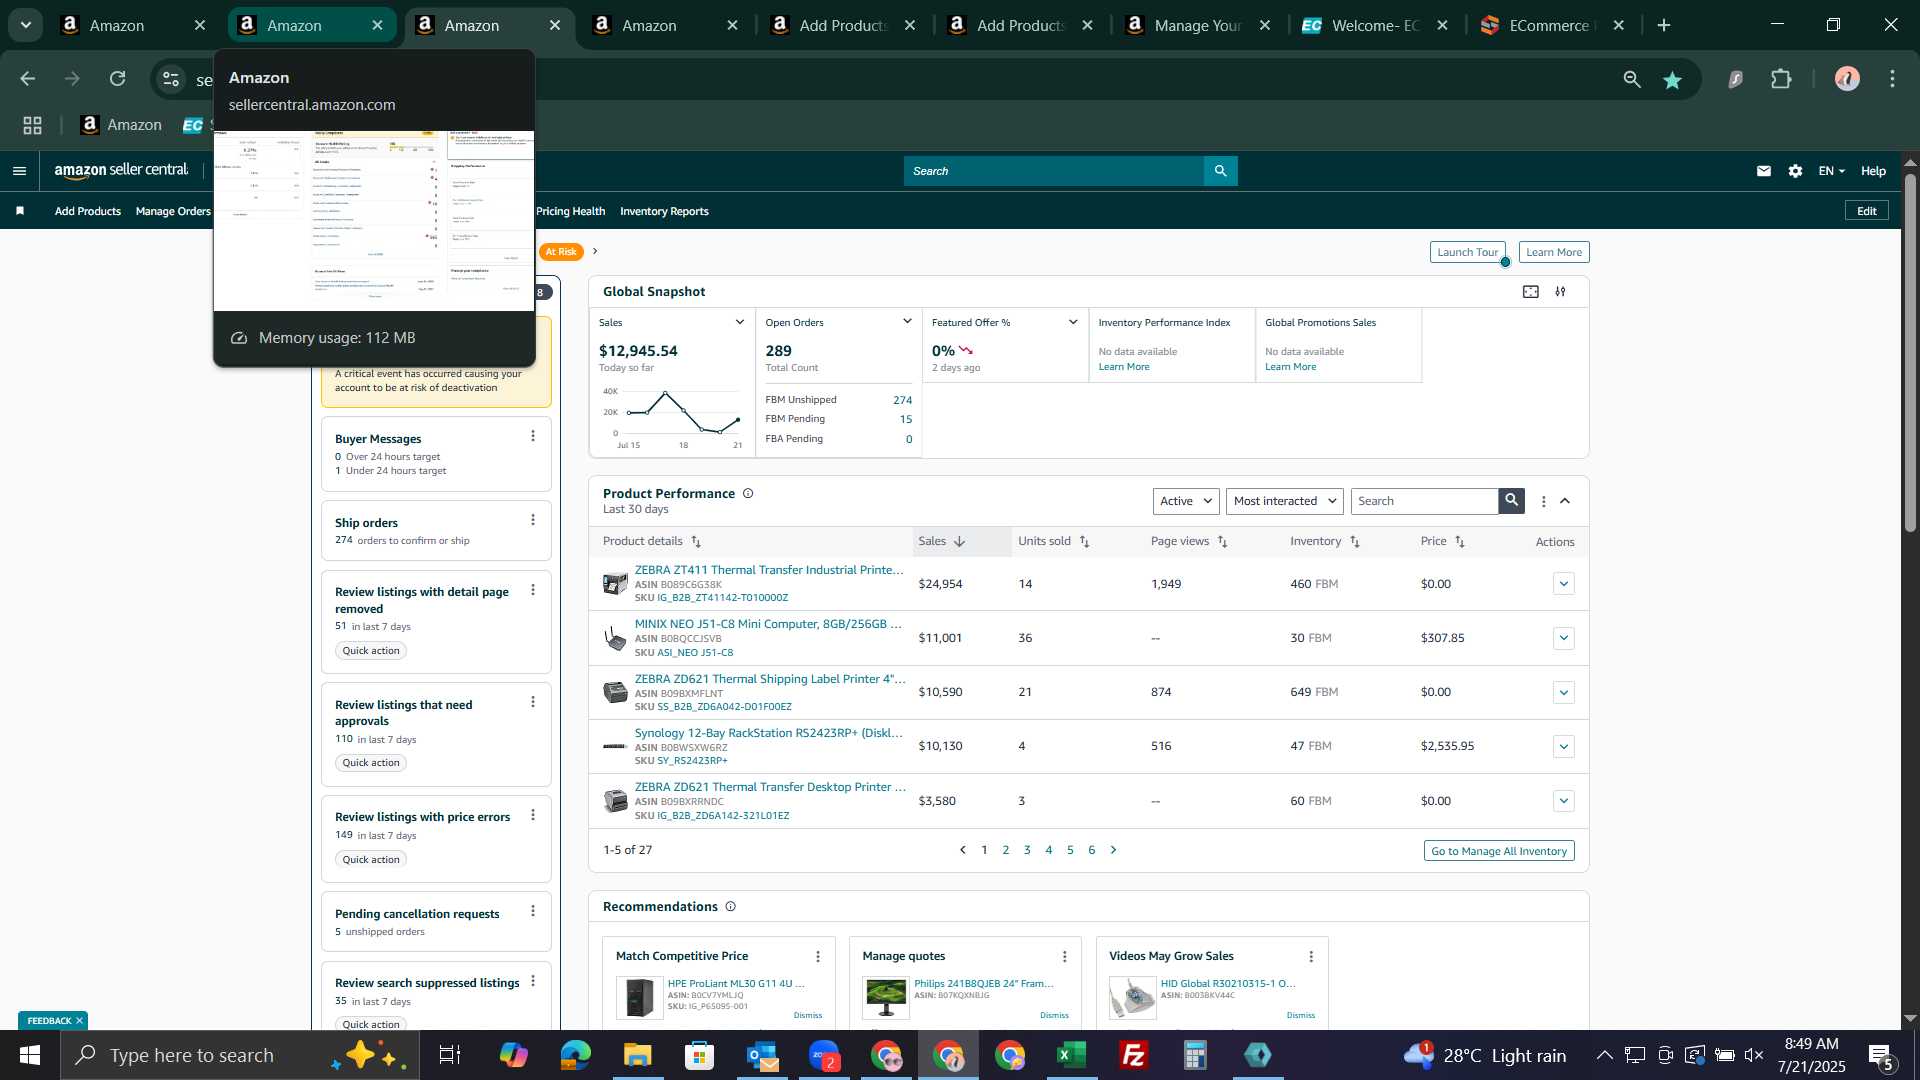
Task: Open actions dropdown for MINIX NEO J51-C8 row
Action: [x=1564, y=638]
